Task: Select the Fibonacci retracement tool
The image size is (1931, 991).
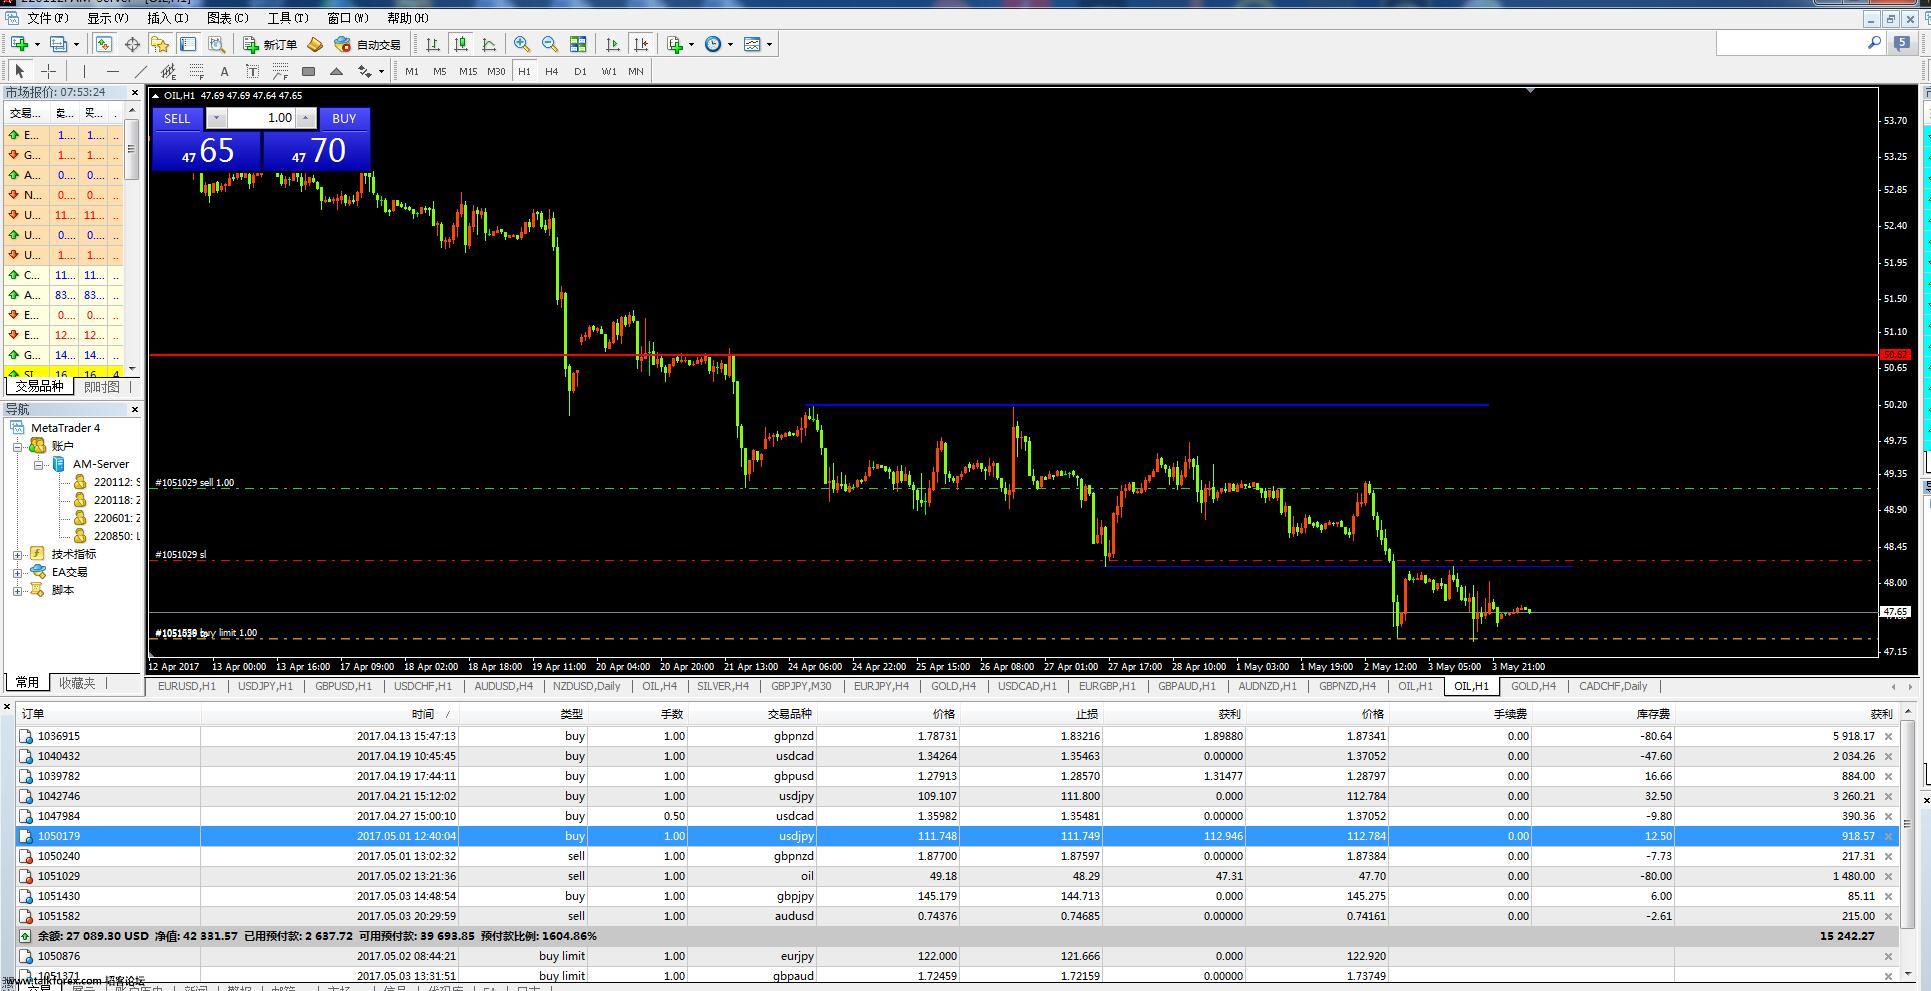Action: point(196,71)
